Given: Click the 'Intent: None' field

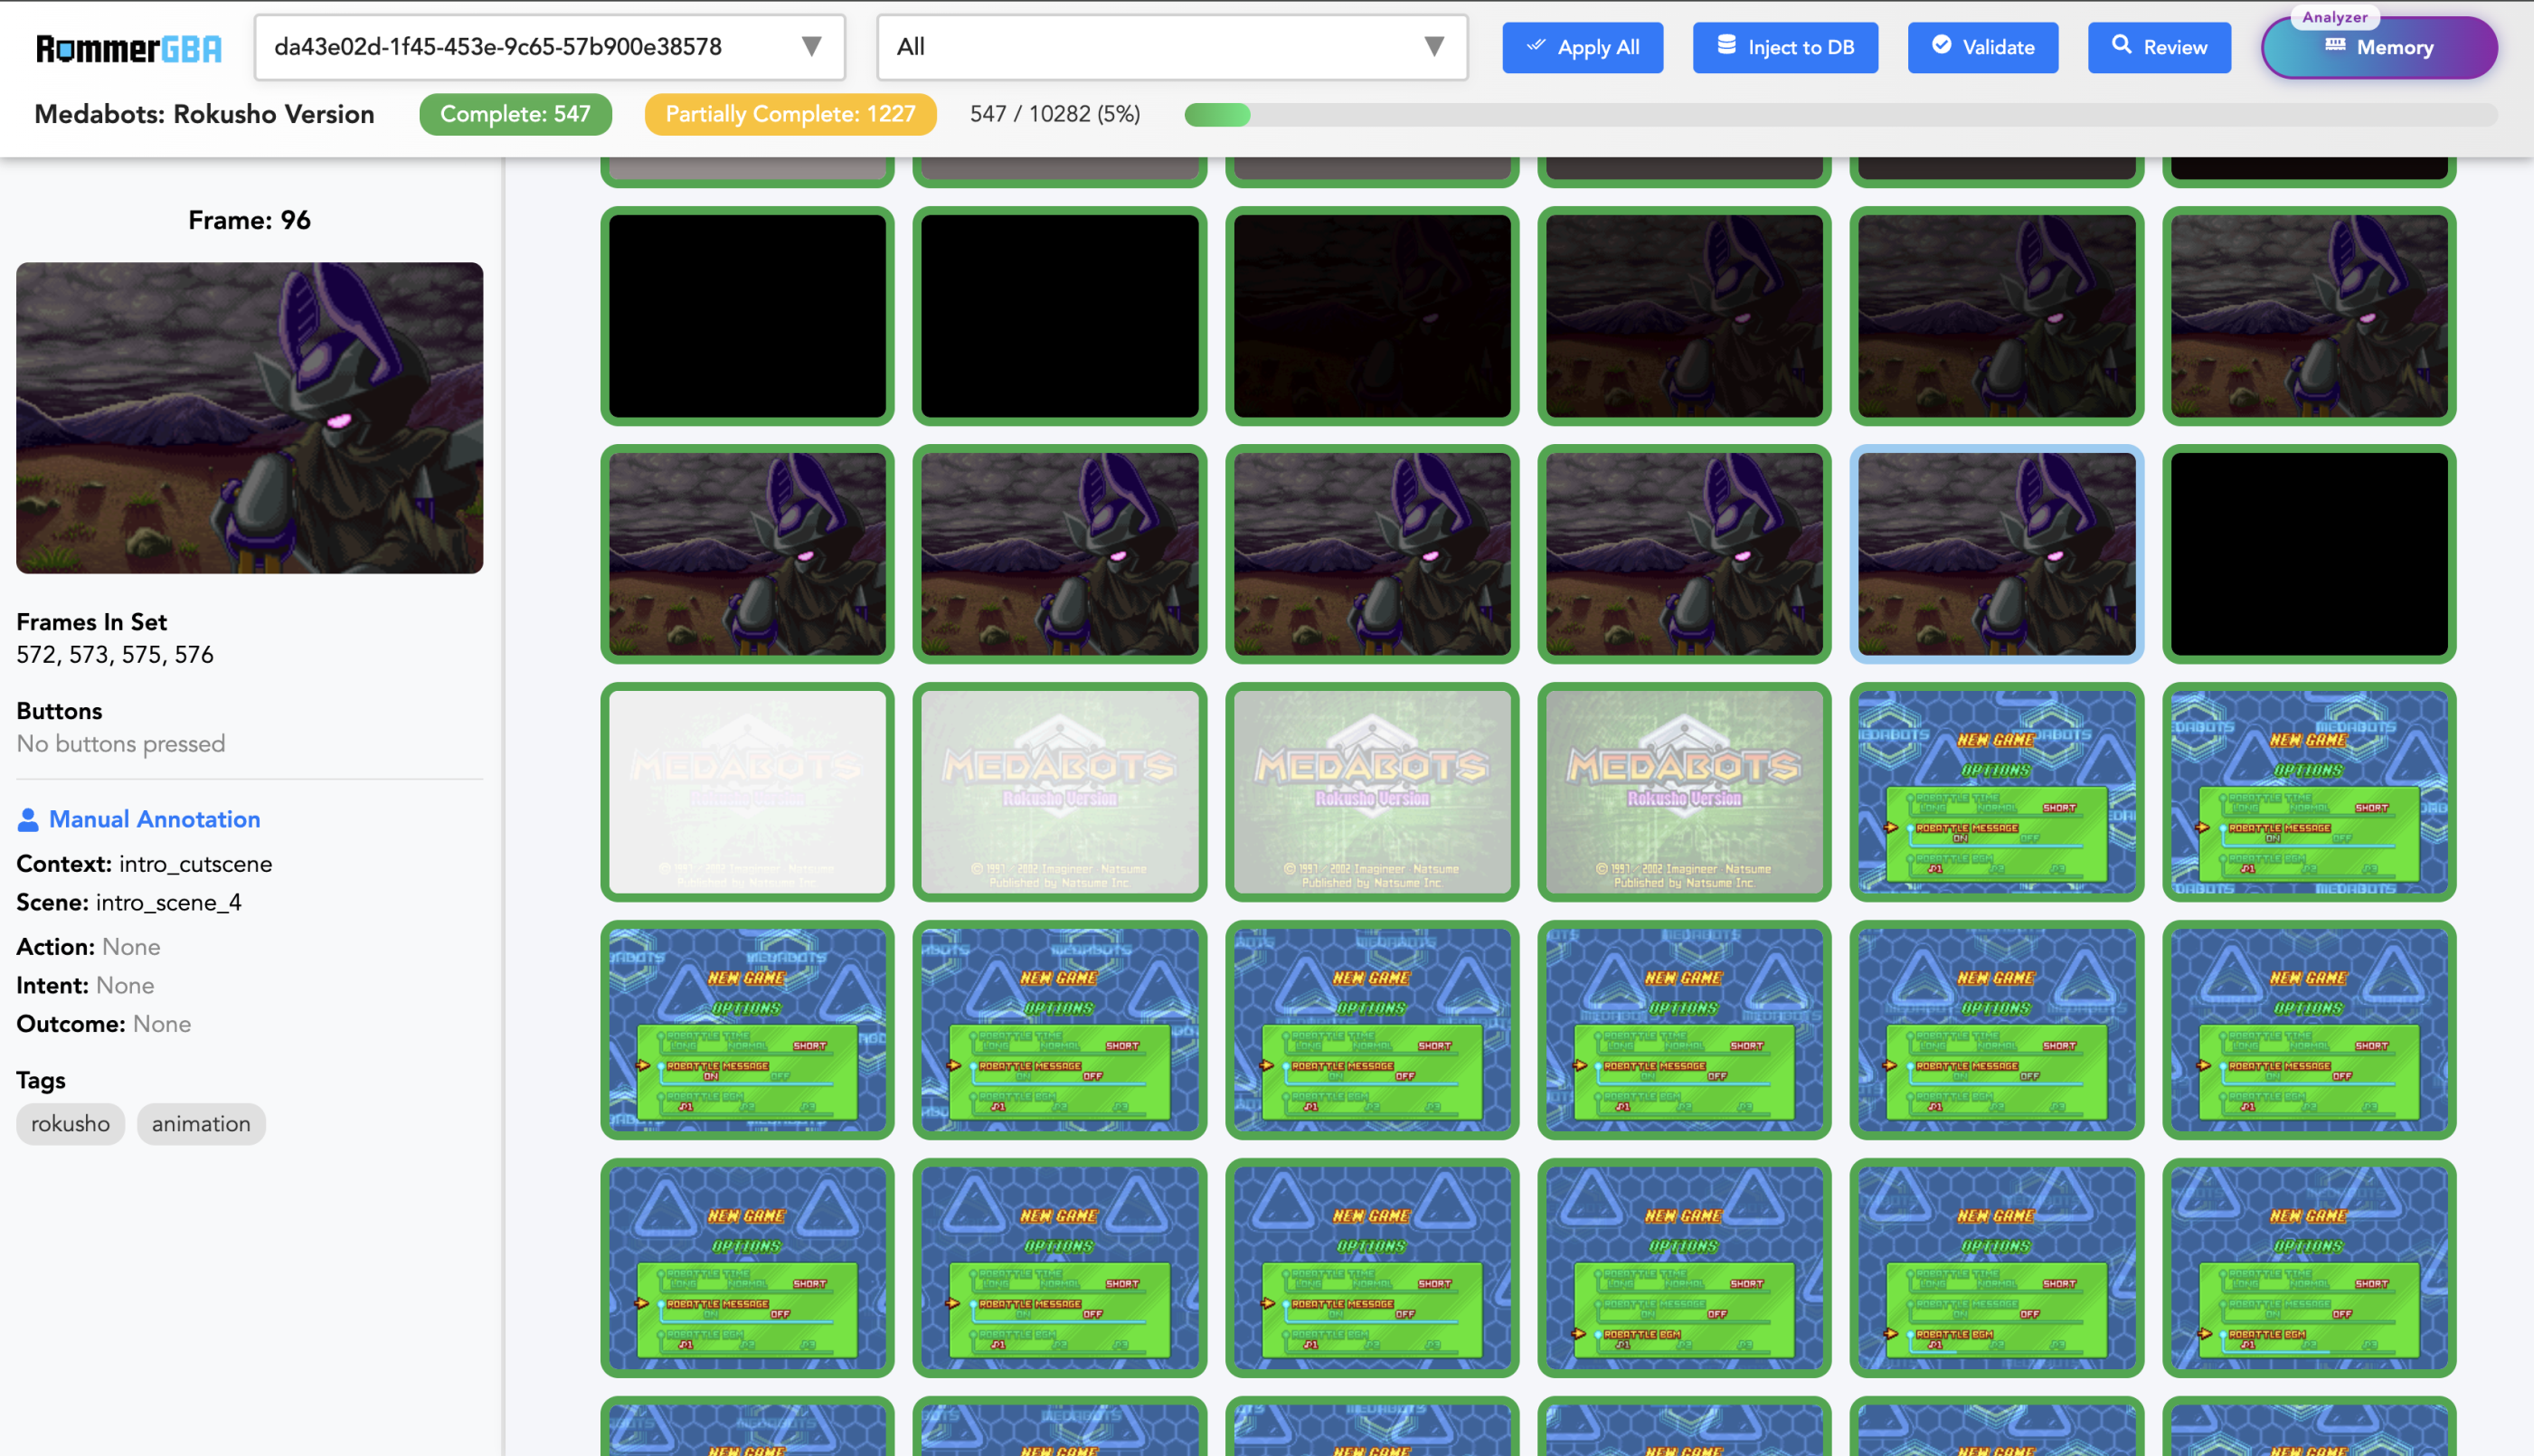Looking at the screenshot, I should coord(85,986).
